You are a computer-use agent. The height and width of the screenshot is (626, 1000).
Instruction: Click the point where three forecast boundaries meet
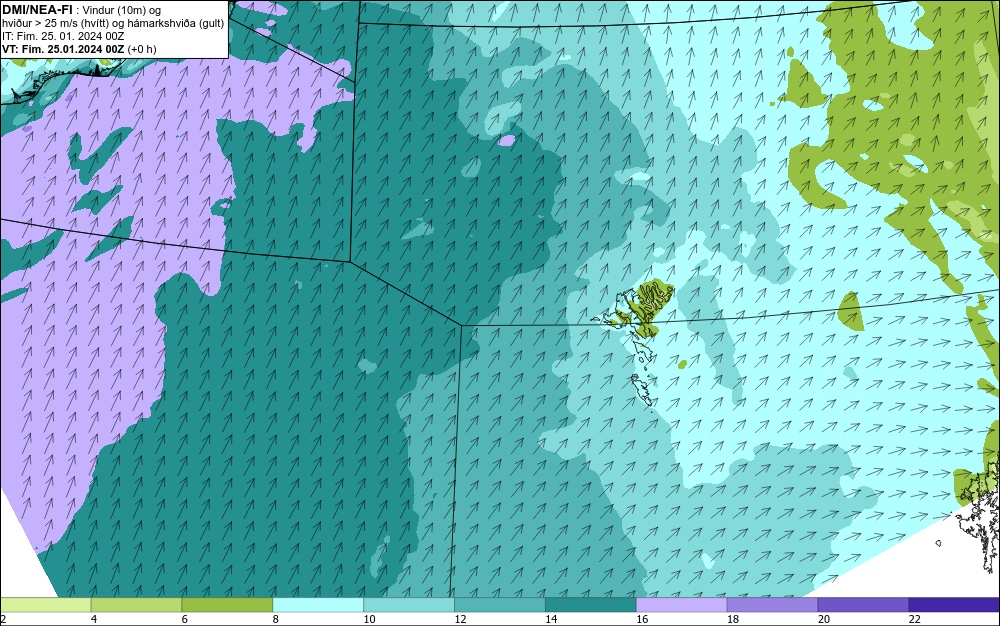461,325
